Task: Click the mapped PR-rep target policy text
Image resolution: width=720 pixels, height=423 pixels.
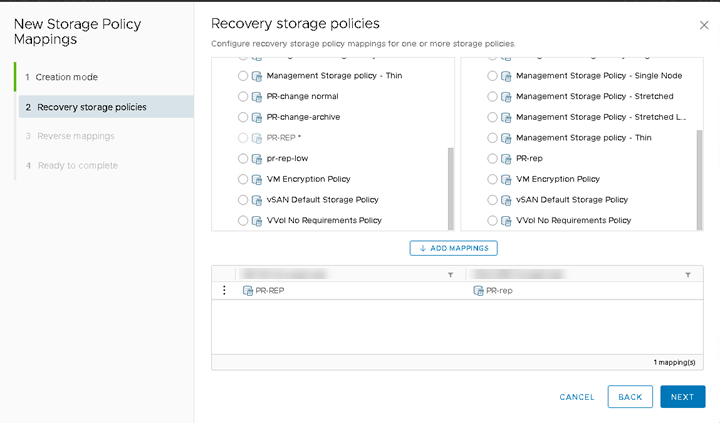Action: click(499, 291)
